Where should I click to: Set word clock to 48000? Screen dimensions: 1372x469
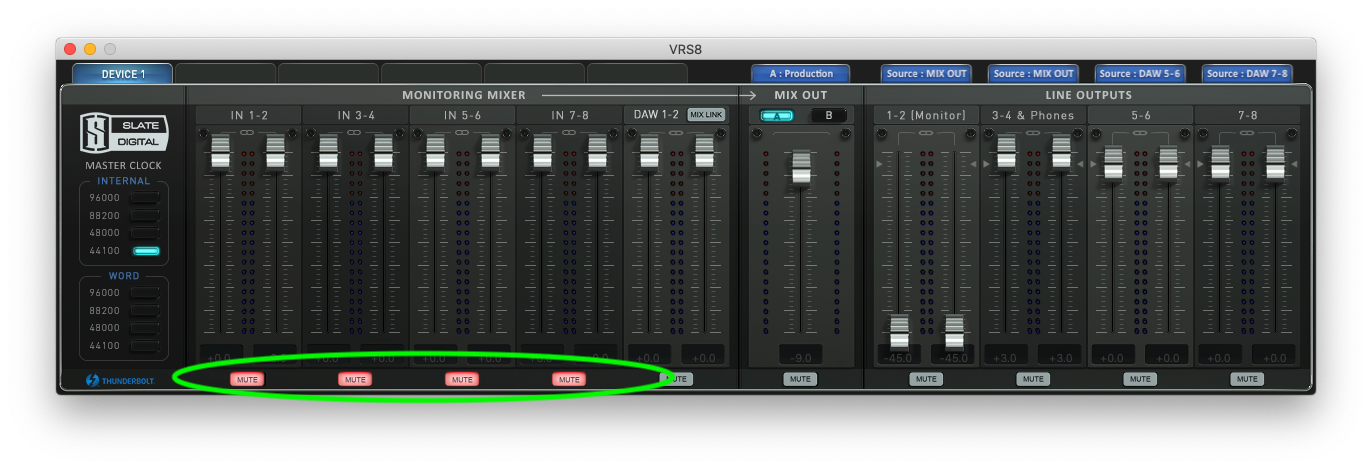[x=146, y=328]
